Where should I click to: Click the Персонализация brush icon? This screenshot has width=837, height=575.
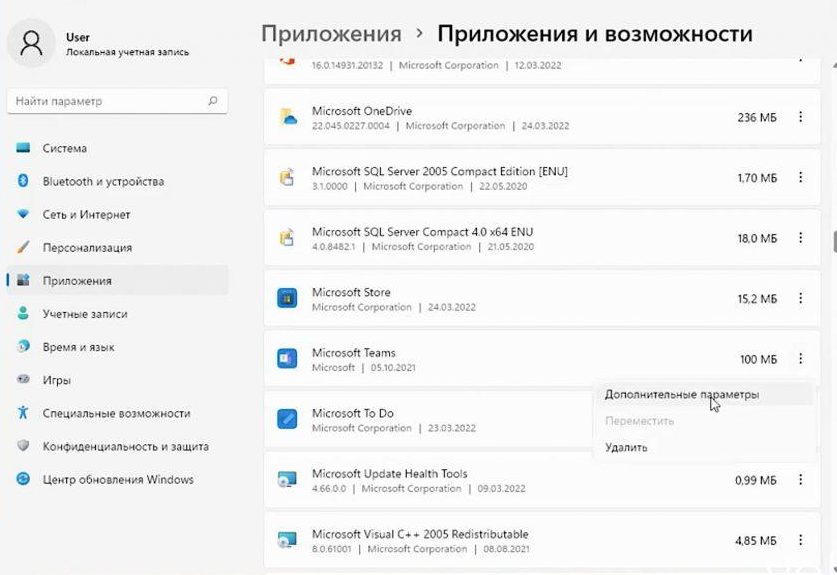click(x=23, y=247)
